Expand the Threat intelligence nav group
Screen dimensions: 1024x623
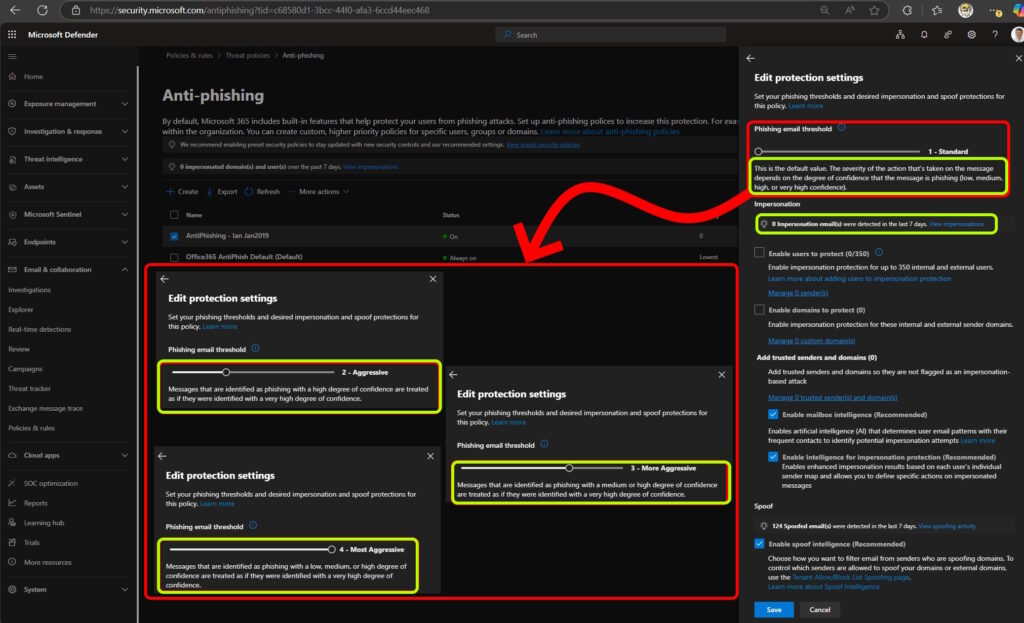pyautogui.click(x=124, y=159)
